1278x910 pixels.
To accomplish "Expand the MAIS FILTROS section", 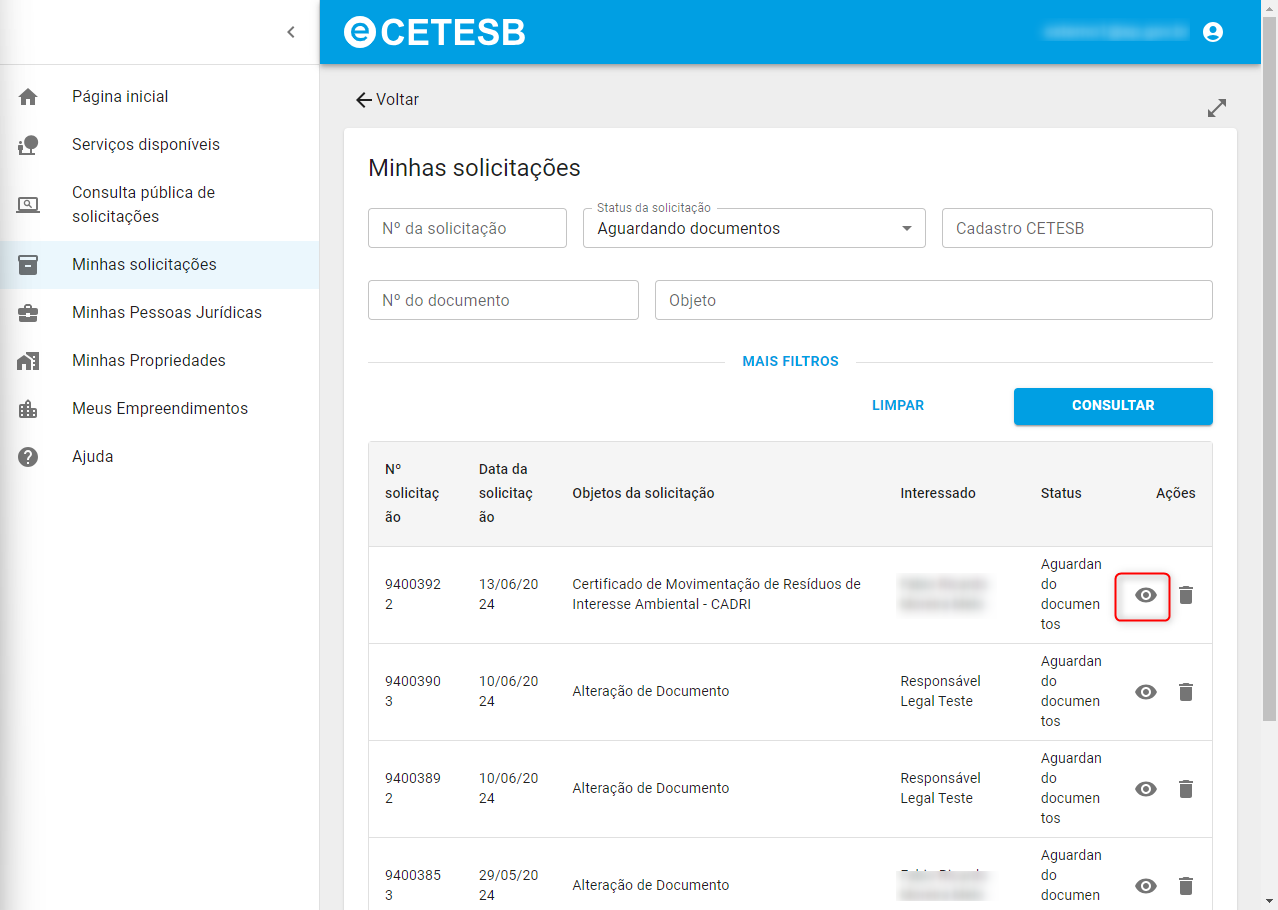I will (790, 361).
